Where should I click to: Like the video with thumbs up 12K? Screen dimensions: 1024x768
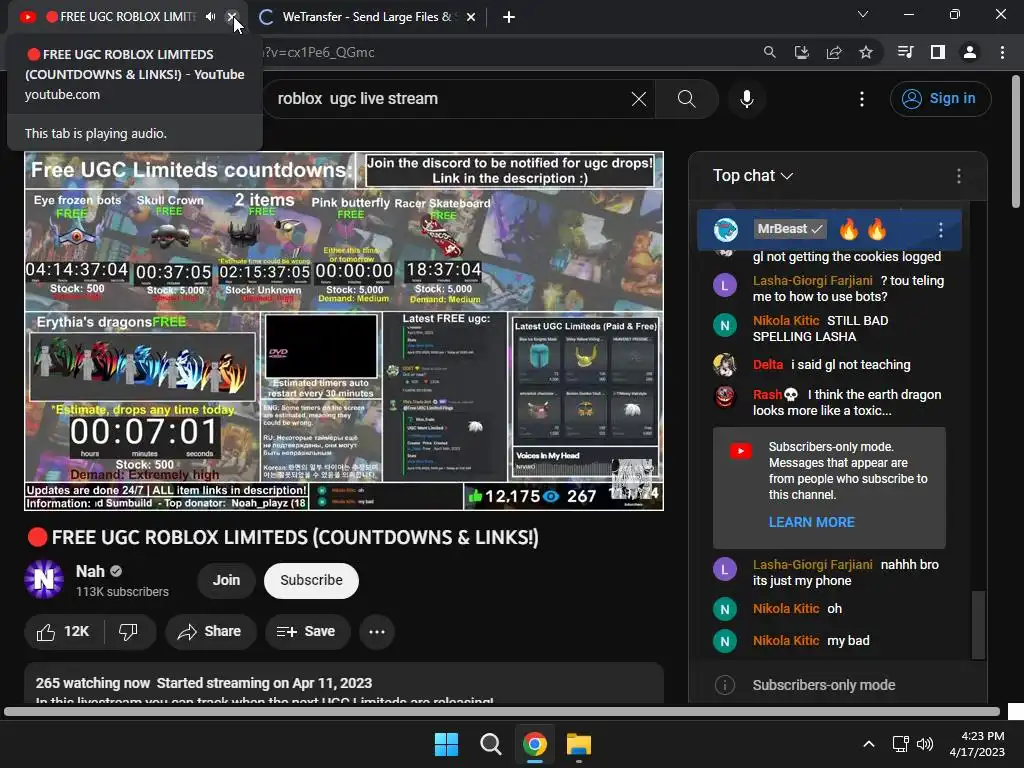pos(63,632)
